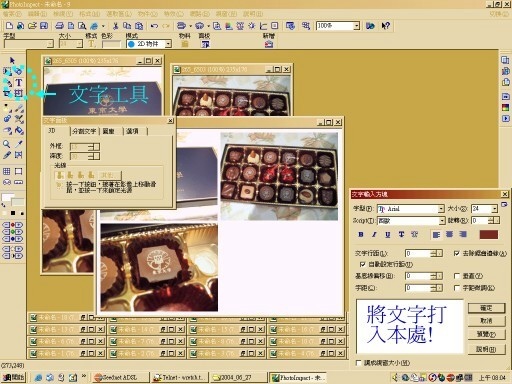Screen dimensions: 512x384
Task: Open the Telnet taskbar item
Action: tap(180, 377)
